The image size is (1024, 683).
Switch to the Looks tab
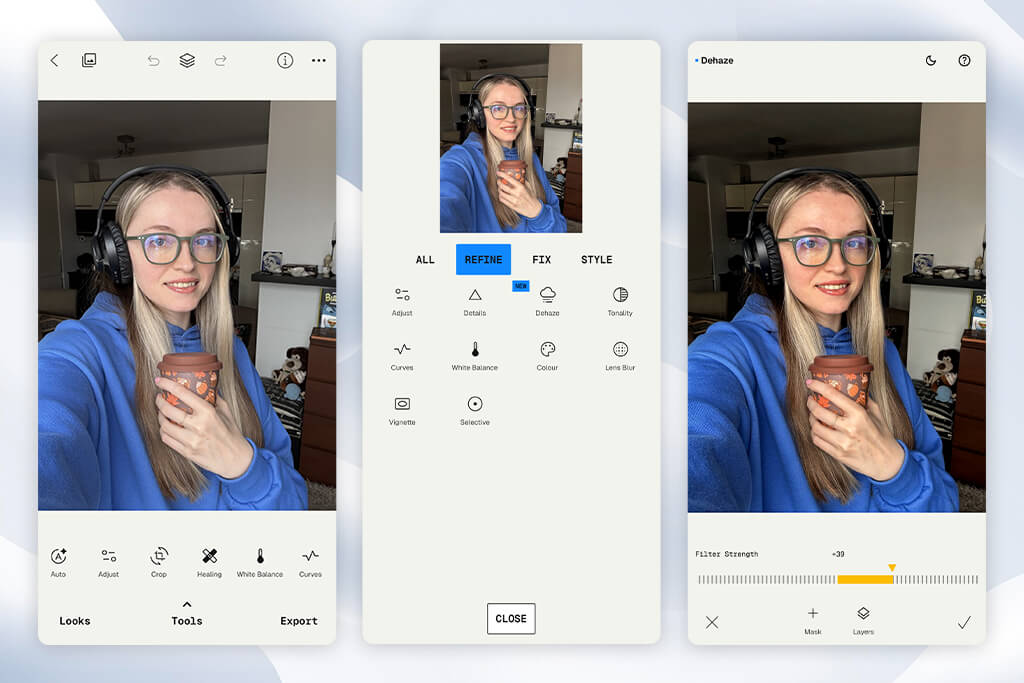pos(74,621)
